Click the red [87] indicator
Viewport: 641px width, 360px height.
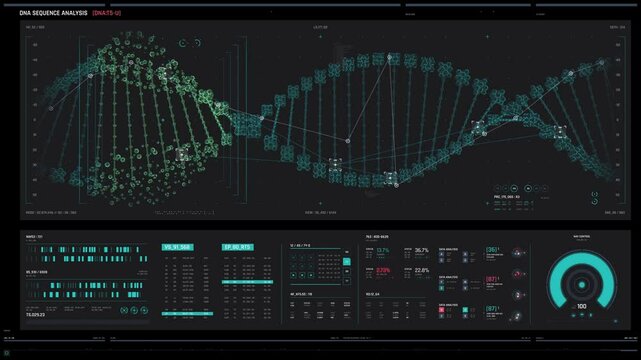(492, 279)
